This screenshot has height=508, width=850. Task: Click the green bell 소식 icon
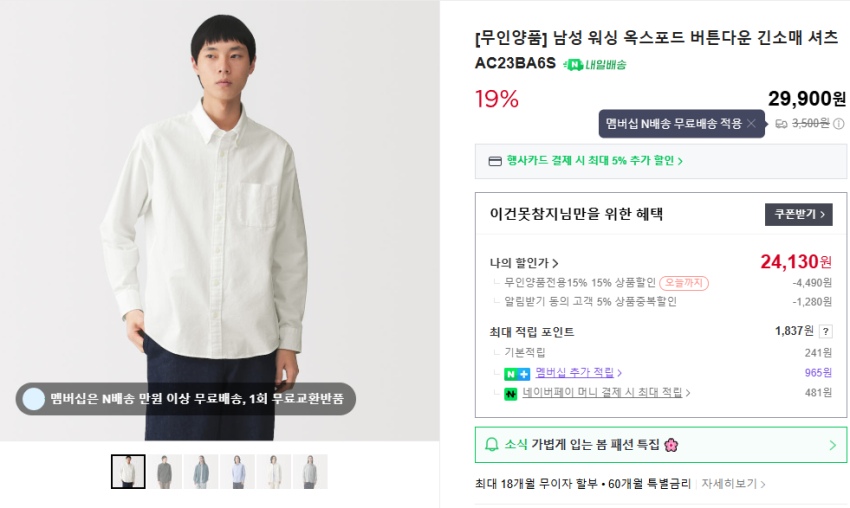click(491, 445)
